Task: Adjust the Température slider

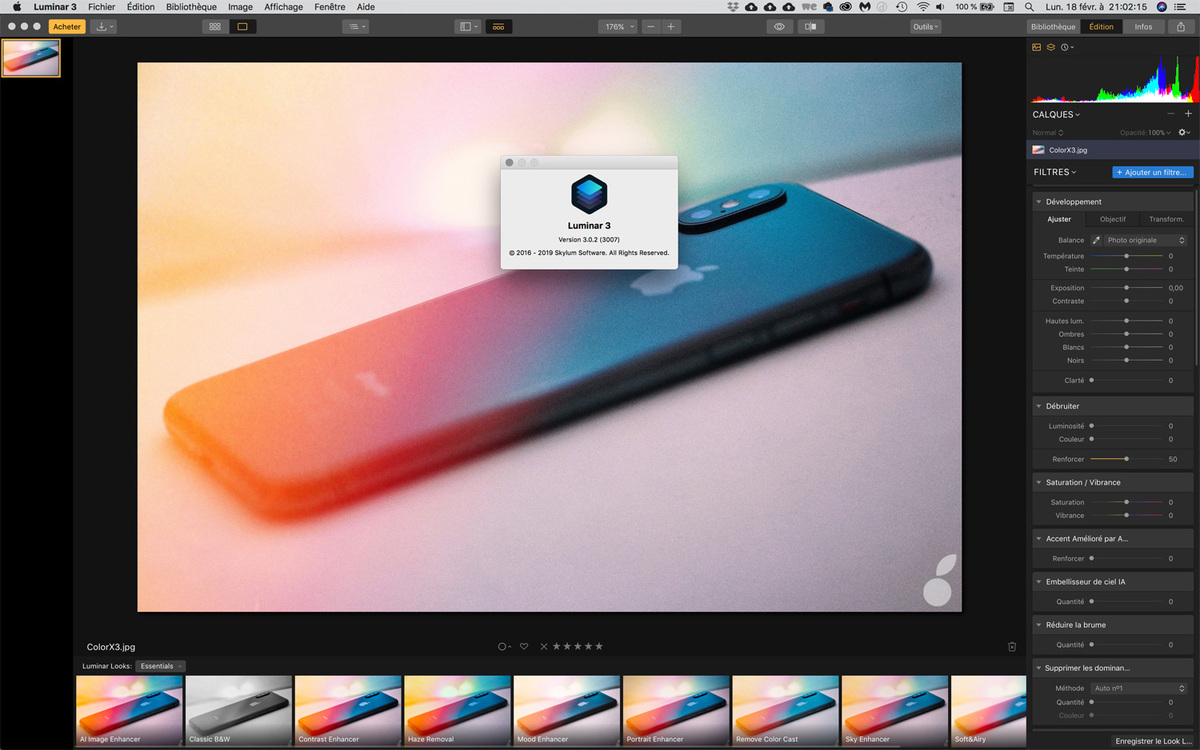Action: pos(1127,256)
